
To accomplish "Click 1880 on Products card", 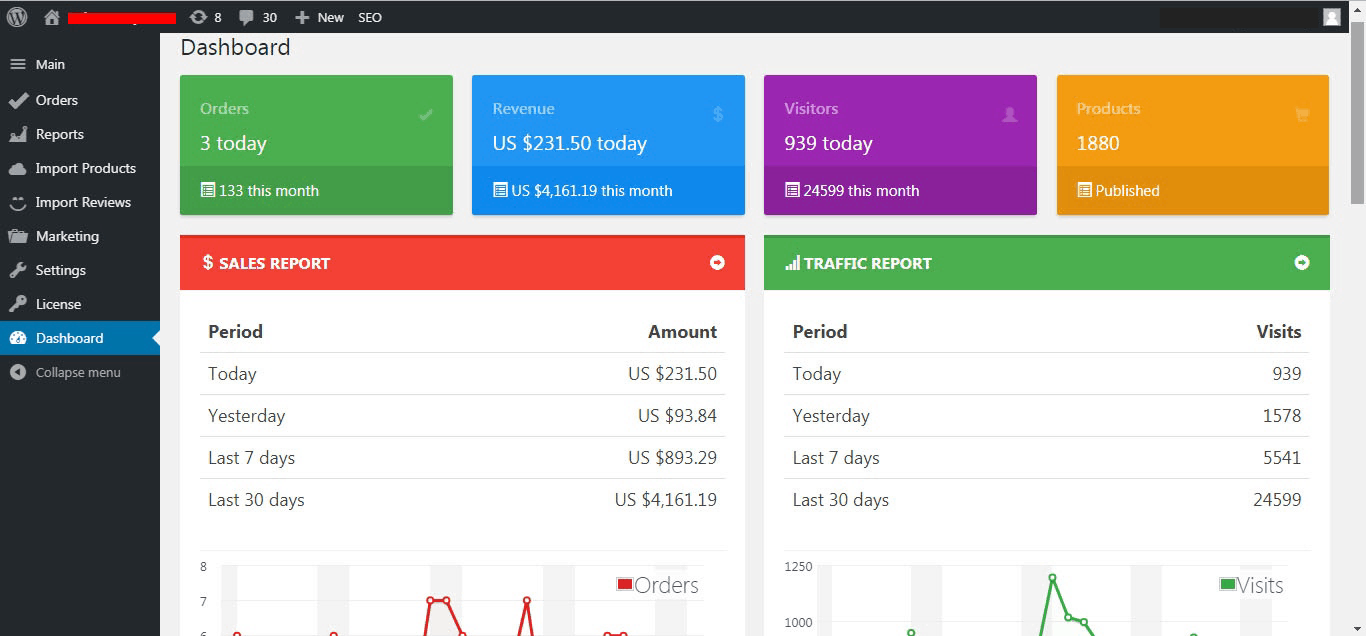I will tap(1098, 143).
